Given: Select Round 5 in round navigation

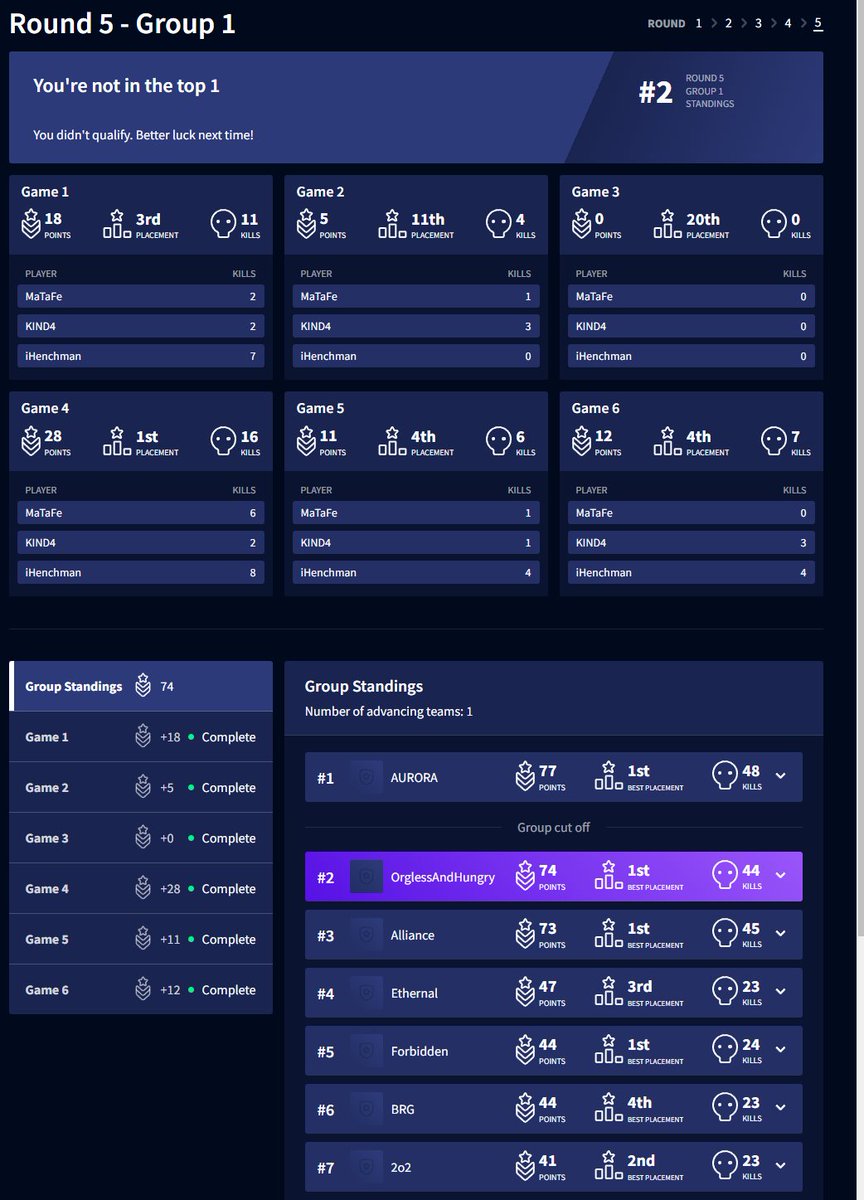Looking at the screenshot, I should pyautogui.click(x=818, y=23).
